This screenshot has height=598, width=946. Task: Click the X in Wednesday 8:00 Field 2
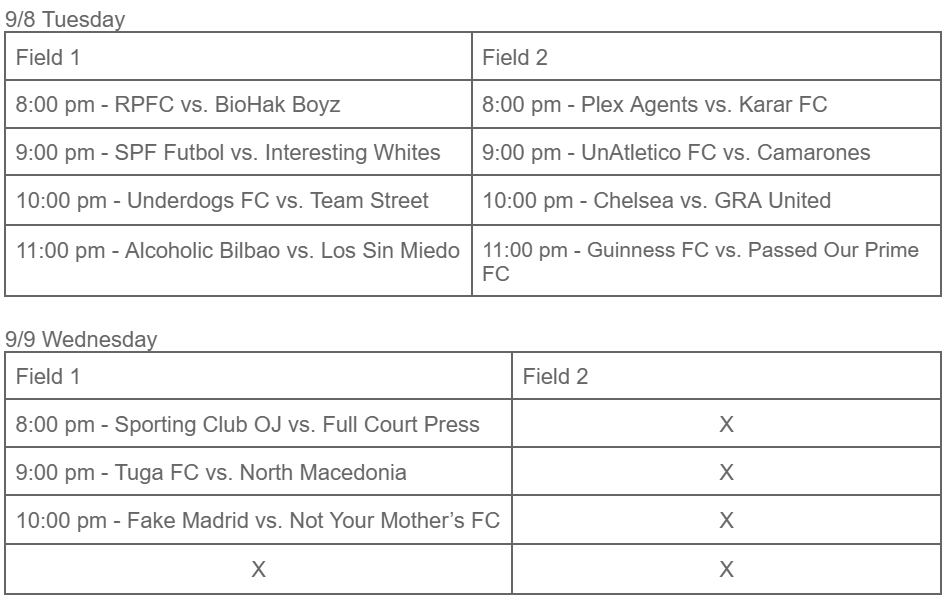[726, 424]
